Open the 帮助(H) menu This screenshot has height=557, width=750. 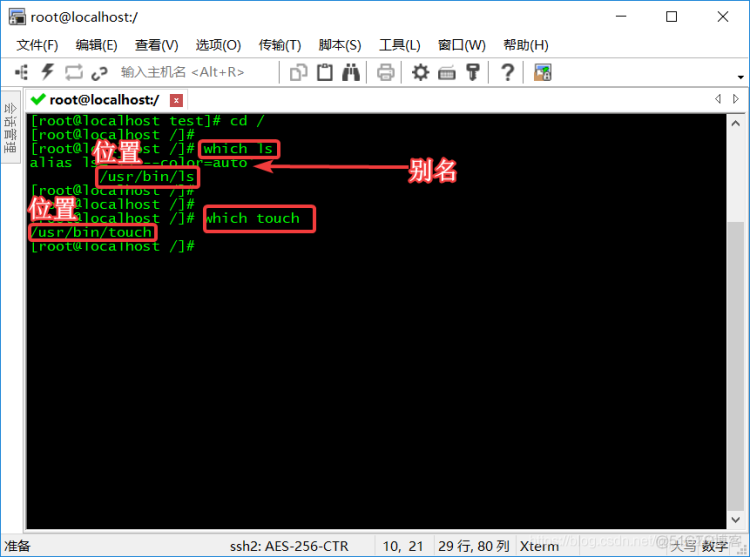[x=526, y=45]
